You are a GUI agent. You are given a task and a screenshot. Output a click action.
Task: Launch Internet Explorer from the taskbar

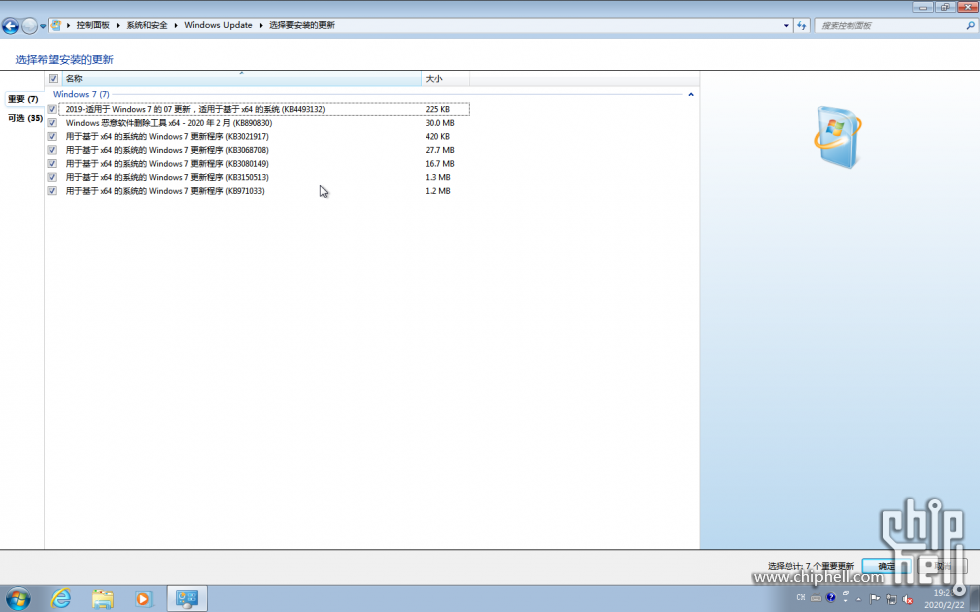coord(61,599)
